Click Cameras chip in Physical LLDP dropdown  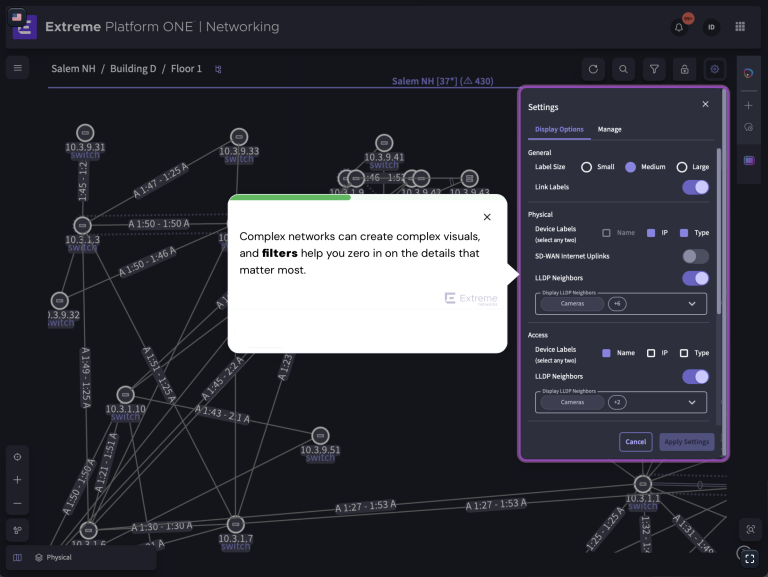572,304
